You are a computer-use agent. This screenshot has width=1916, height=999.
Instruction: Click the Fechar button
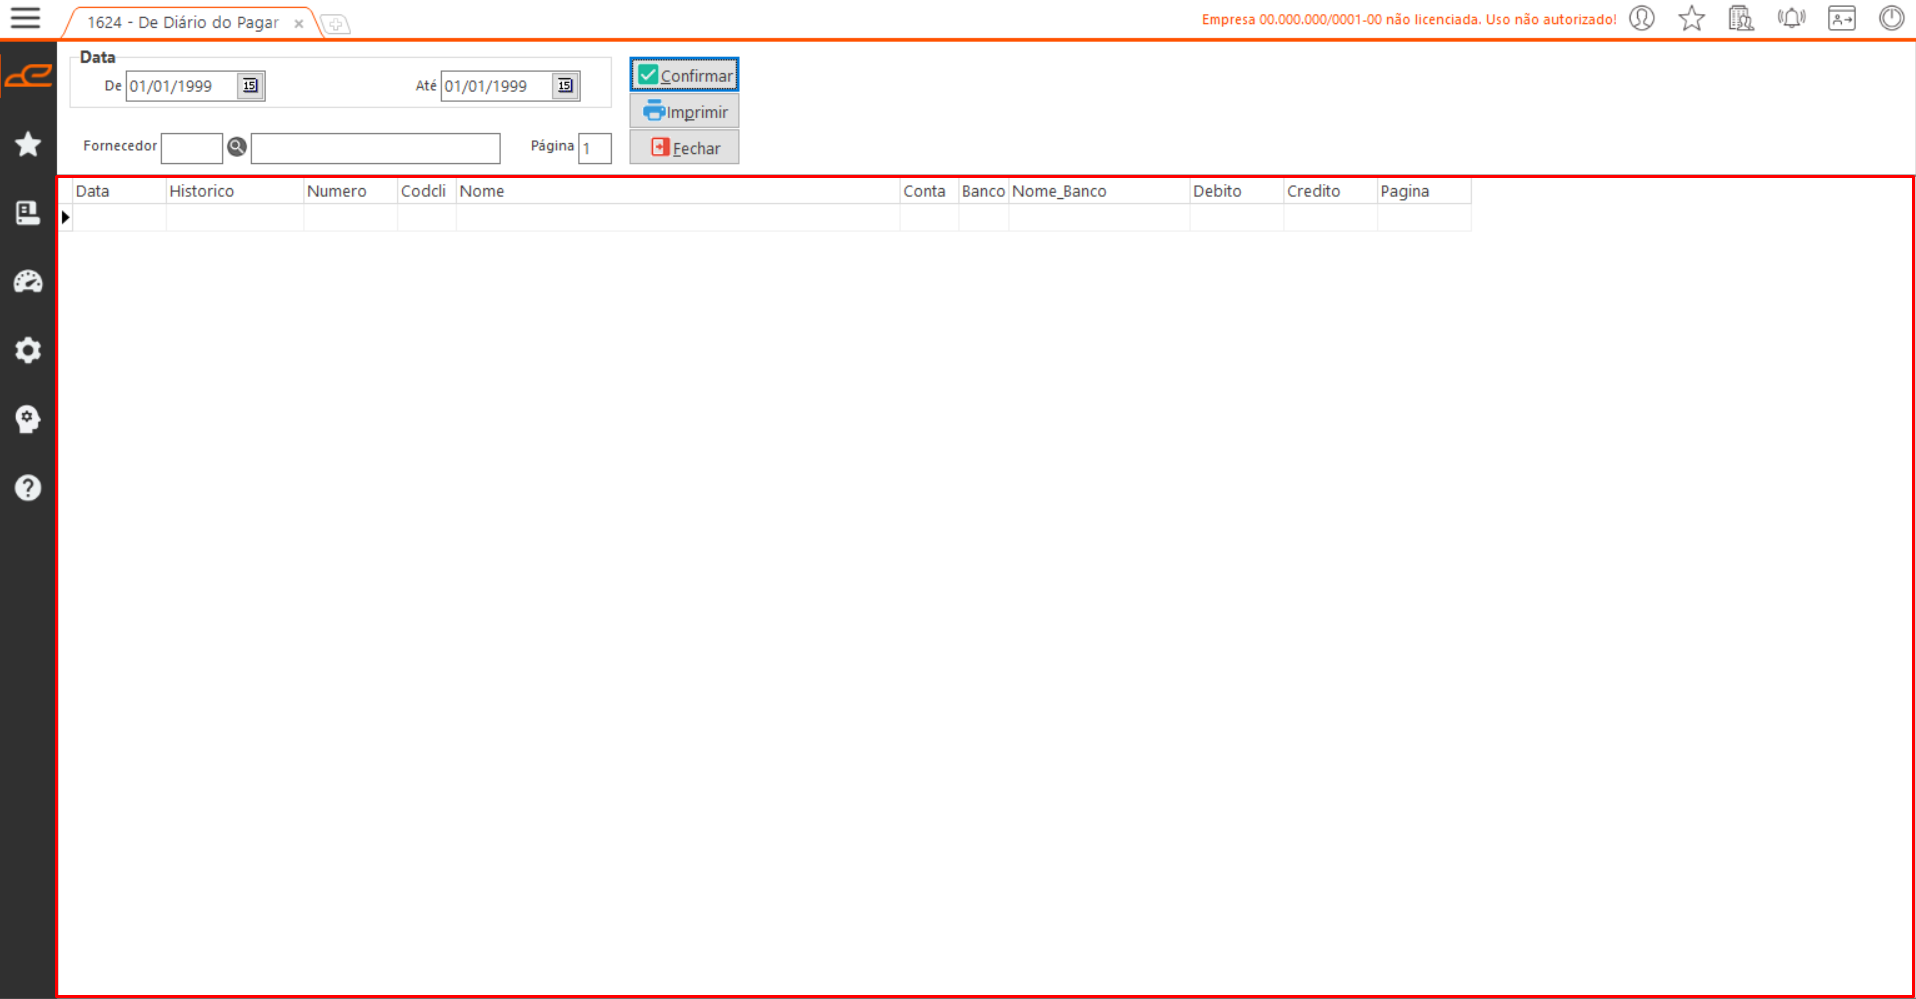click(684, 148)
